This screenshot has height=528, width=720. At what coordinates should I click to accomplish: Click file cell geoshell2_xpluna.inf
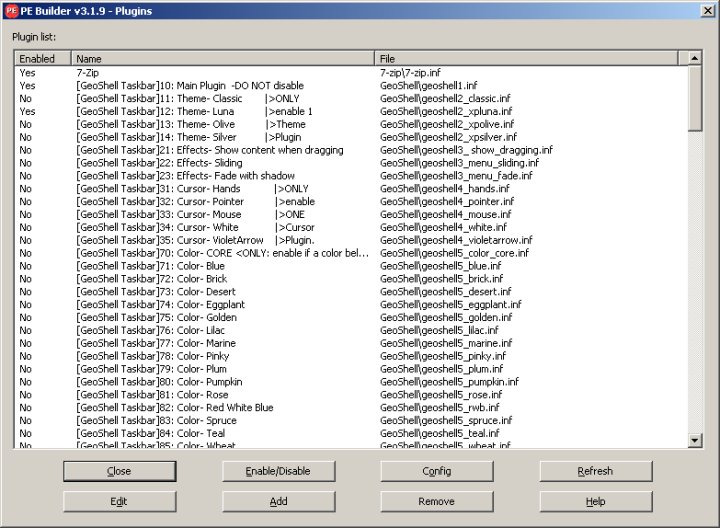[446, 111]
